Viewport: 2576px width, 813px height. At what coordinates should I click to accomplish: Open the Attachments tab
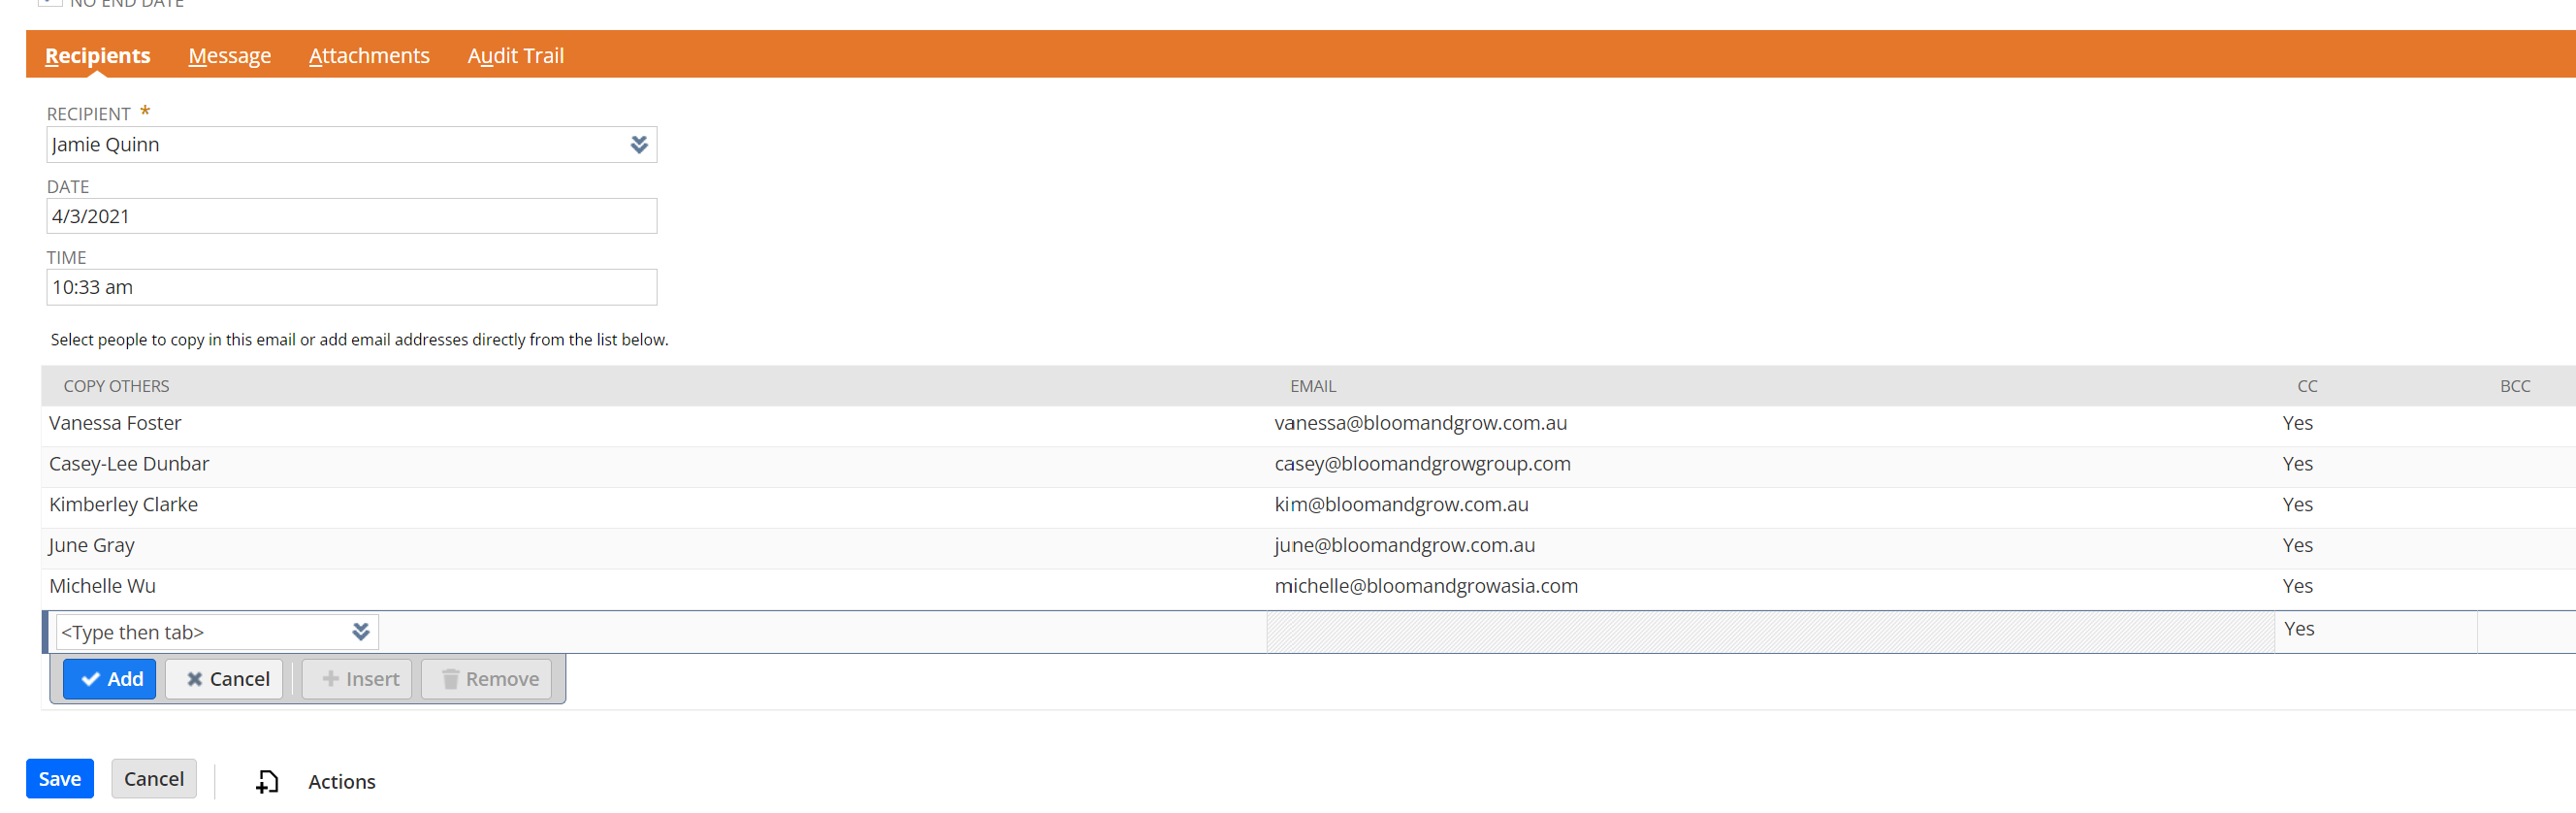[369, 56]
